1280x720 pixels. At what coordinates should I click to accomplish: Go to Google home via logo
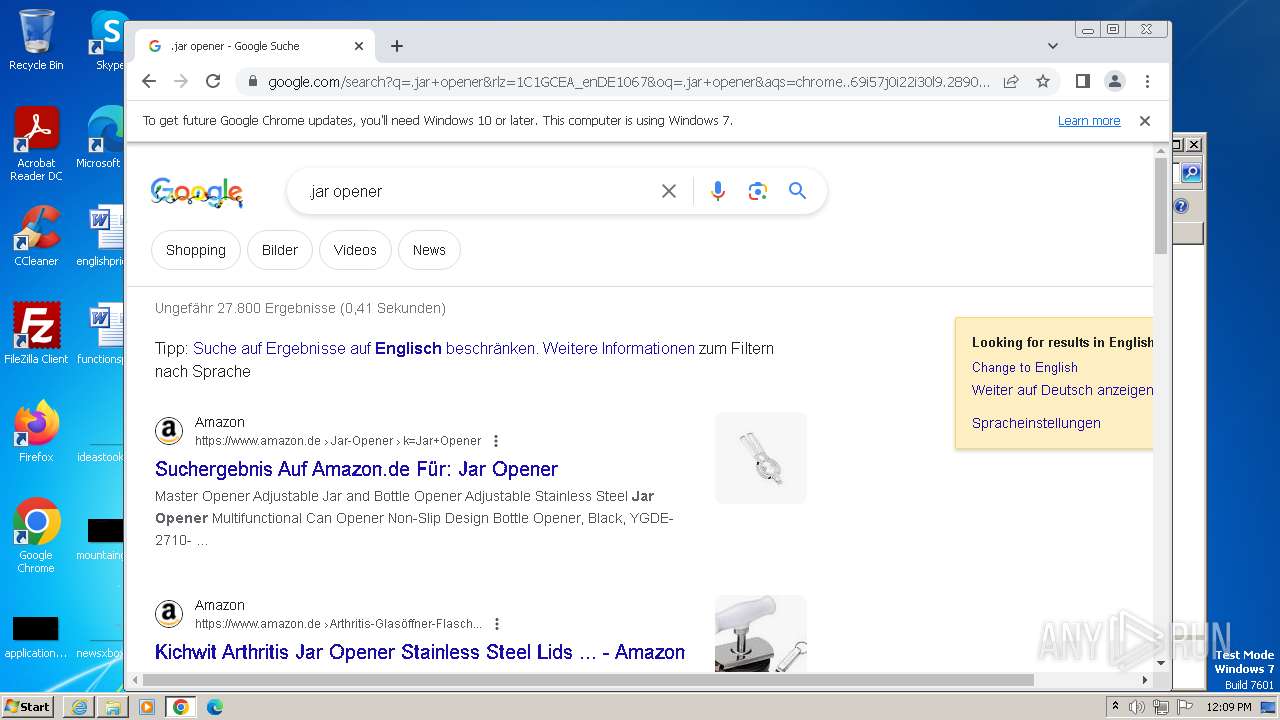[197, 192]
